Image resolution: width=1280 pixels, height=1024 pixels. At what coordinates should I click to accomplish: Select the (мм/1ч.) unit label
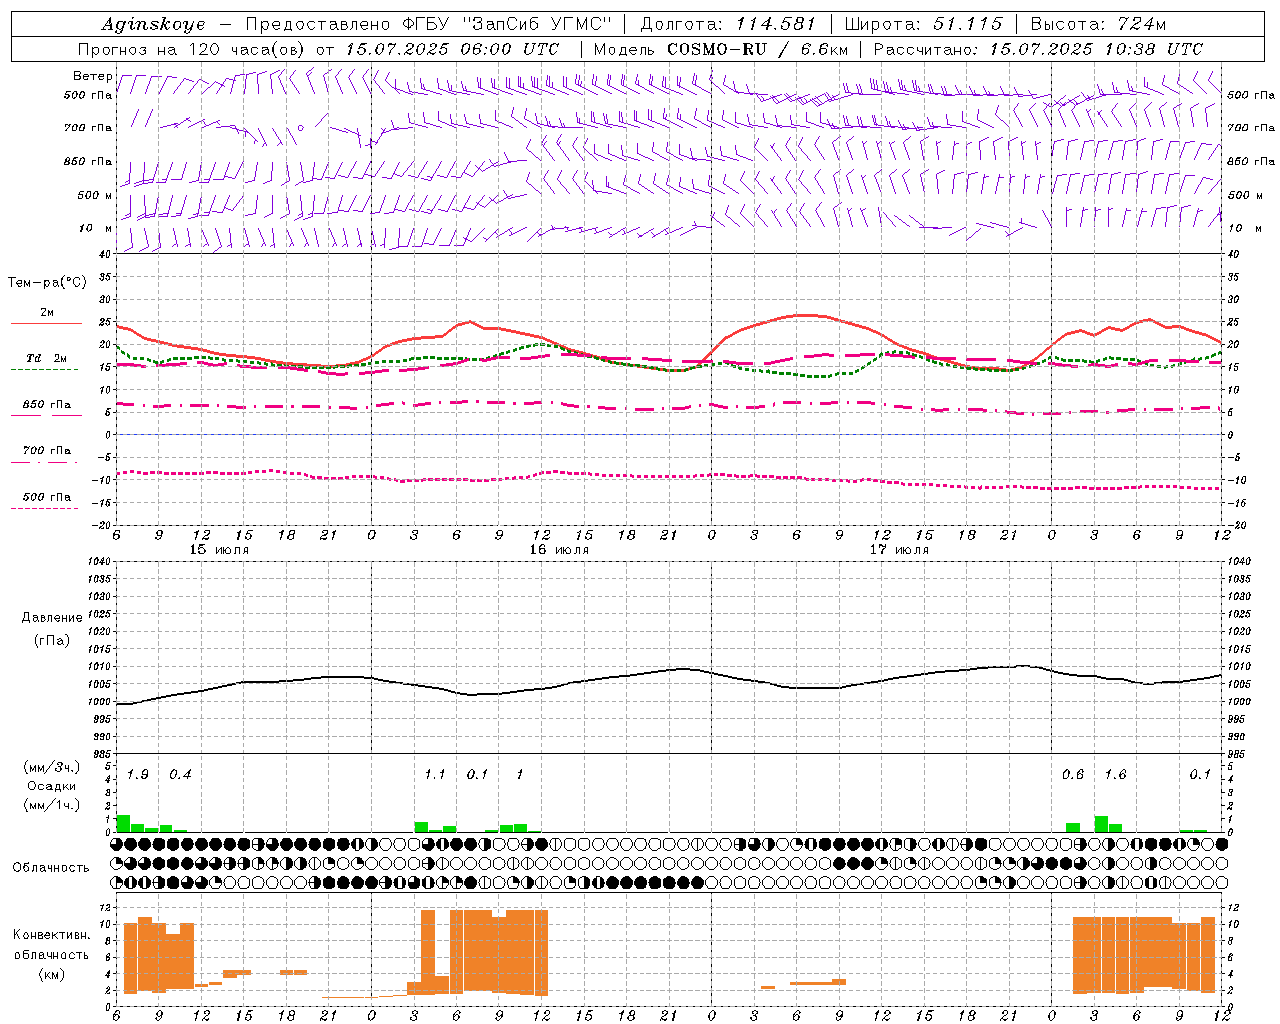click(52, 805)
